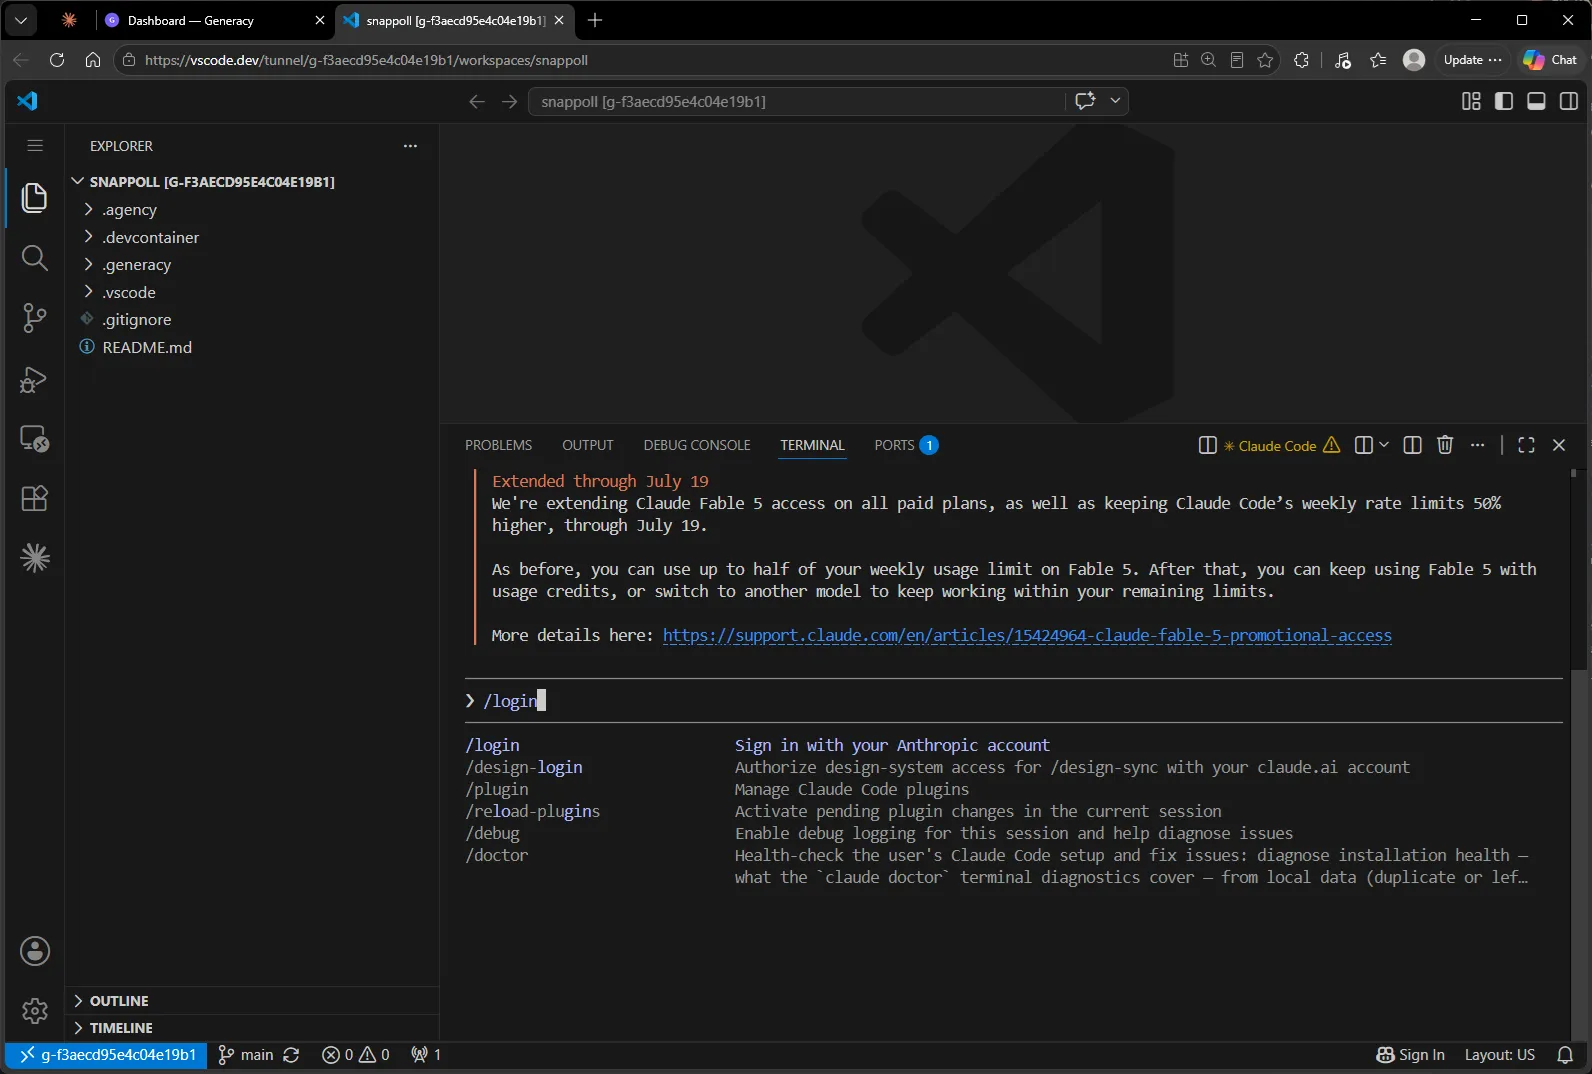Open the hamburger application menu
This screenshot has height=1074, width=1592.
[x=34, y=146]
